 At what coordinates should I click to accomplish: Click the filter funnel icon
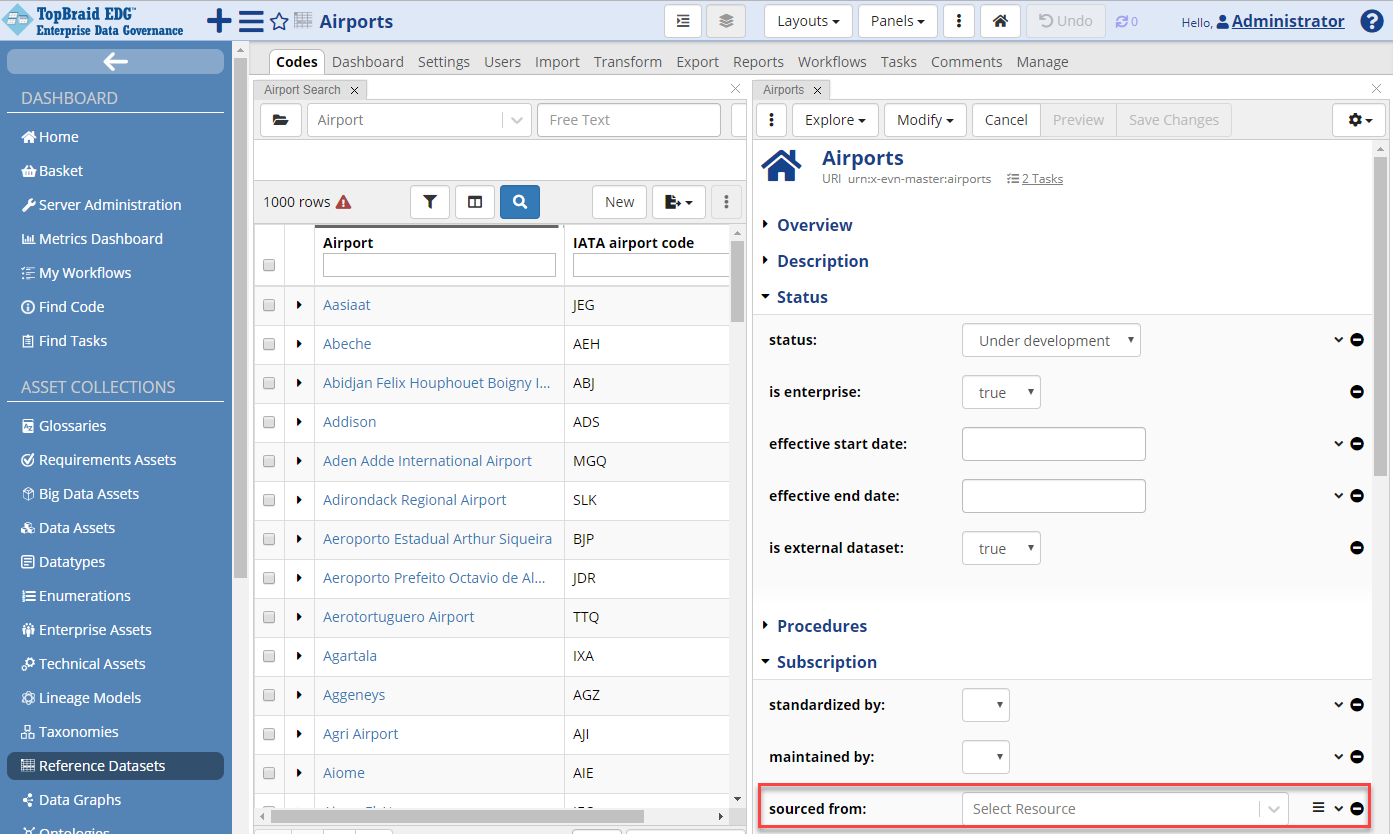430,202
